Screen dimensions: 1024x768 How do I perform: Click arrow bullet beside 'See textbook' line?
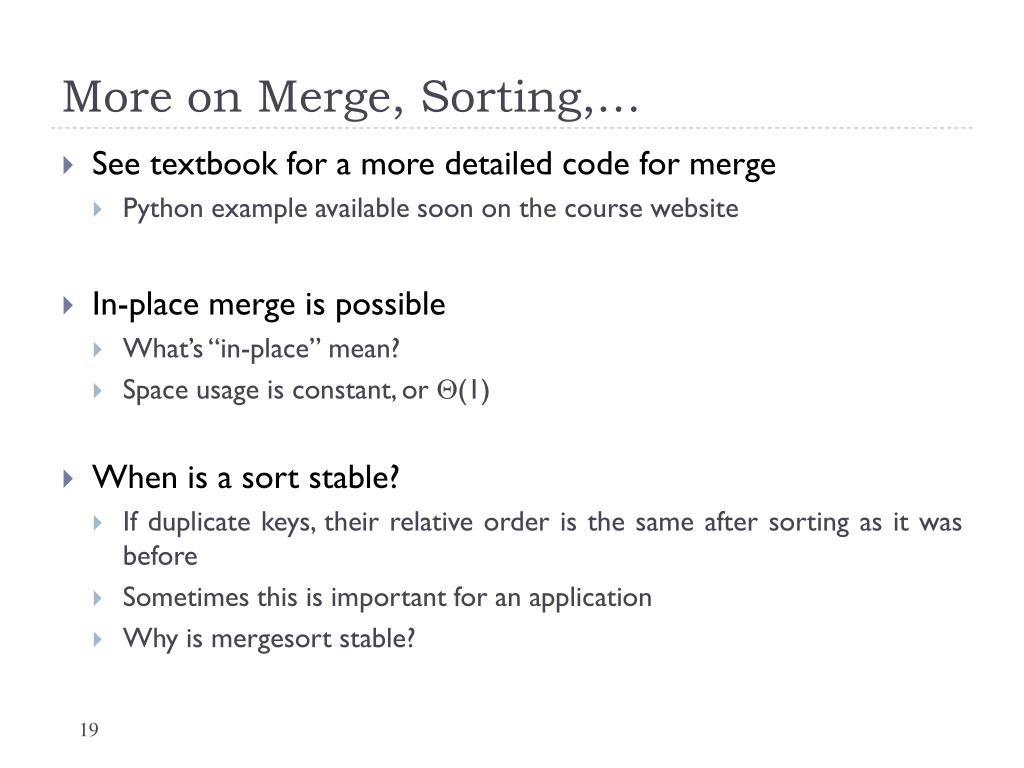(68, 165)
